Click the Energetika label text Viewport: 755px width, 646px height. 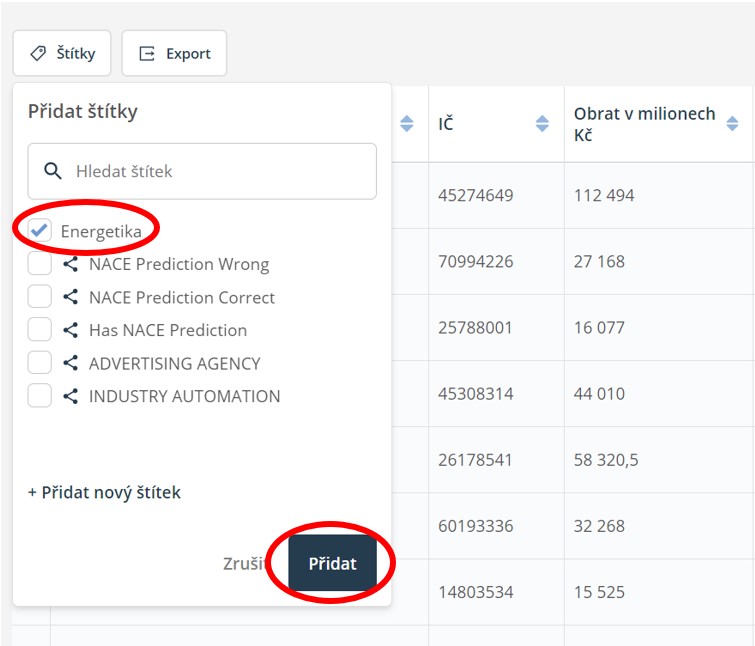(101, 232)
